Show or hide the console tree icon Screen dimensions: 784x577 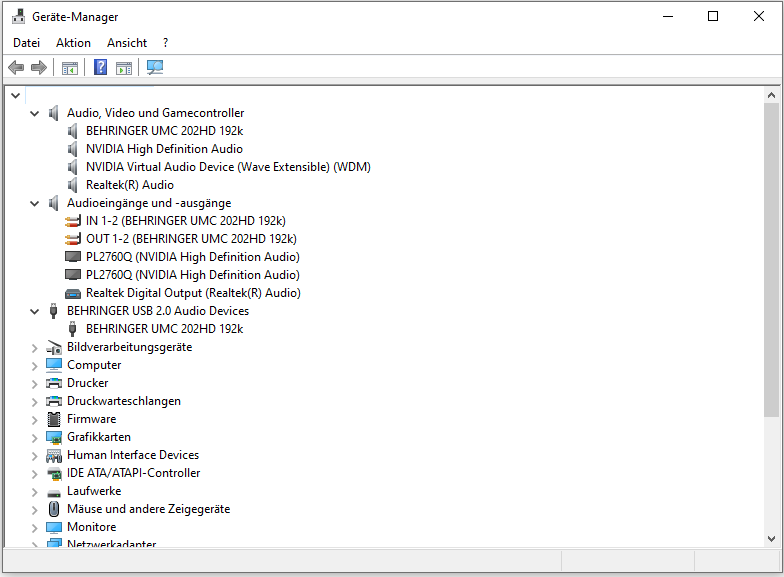(70, 68)
